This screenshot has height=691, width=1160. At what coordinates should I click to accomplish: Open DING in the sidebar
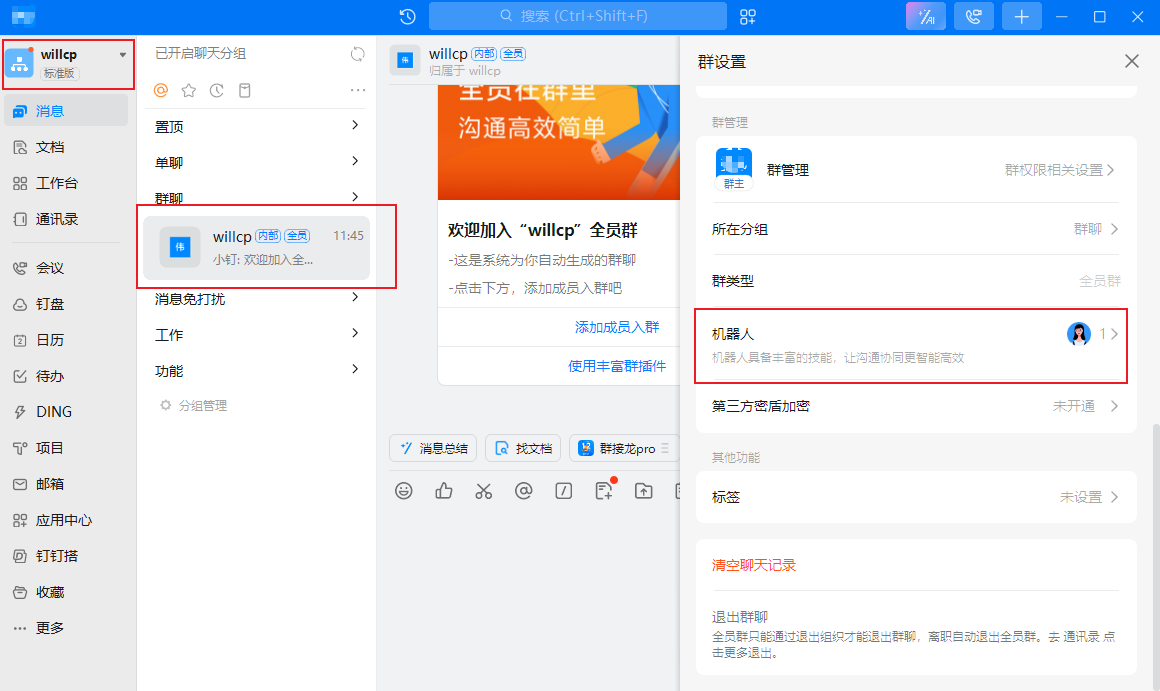tap(66, 412)
